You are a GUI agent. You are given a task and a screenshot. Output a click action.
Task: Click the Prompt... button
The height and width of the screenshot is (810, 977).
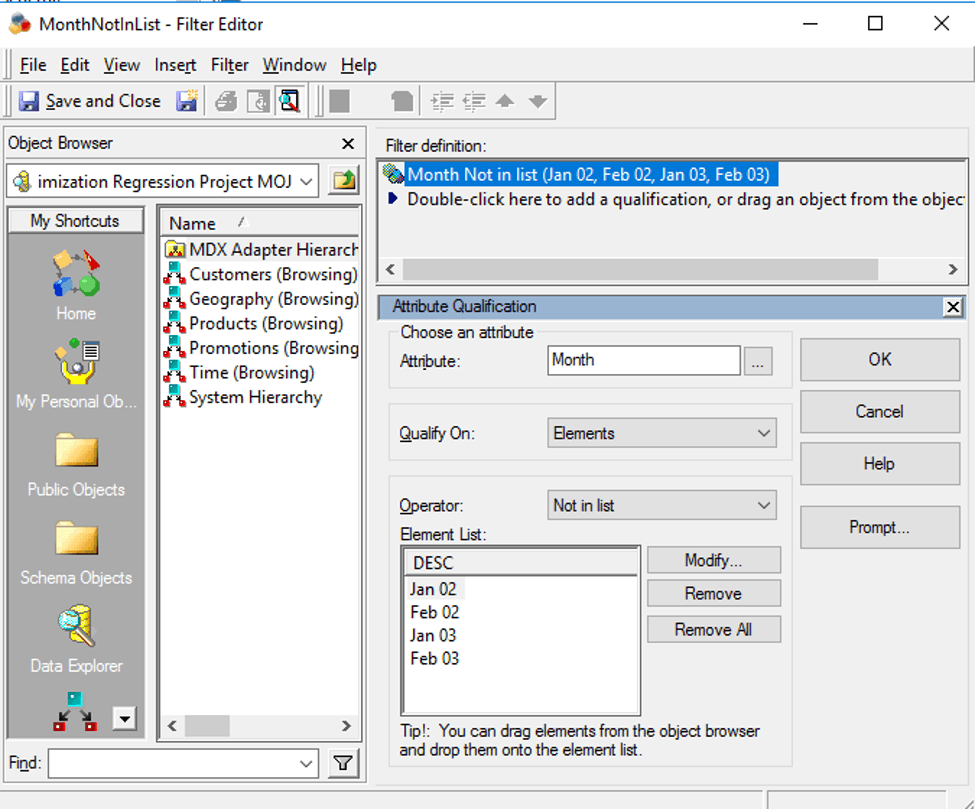point(879,528)
